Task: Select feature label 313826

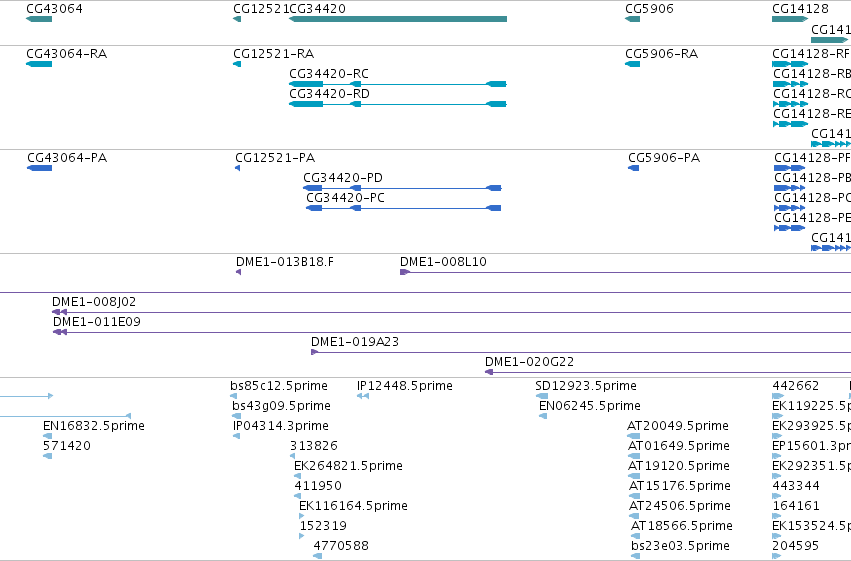Action: pos(314,447)
